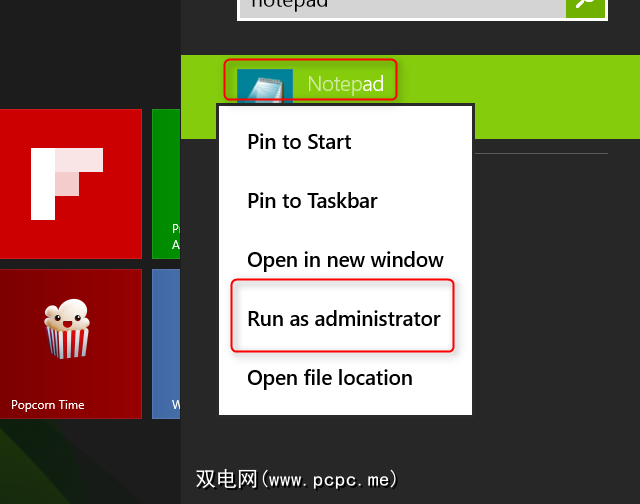This screenshot has width=640, height=504.
Task: Launch the Popcorn Time tile
Action: point(71,344)
